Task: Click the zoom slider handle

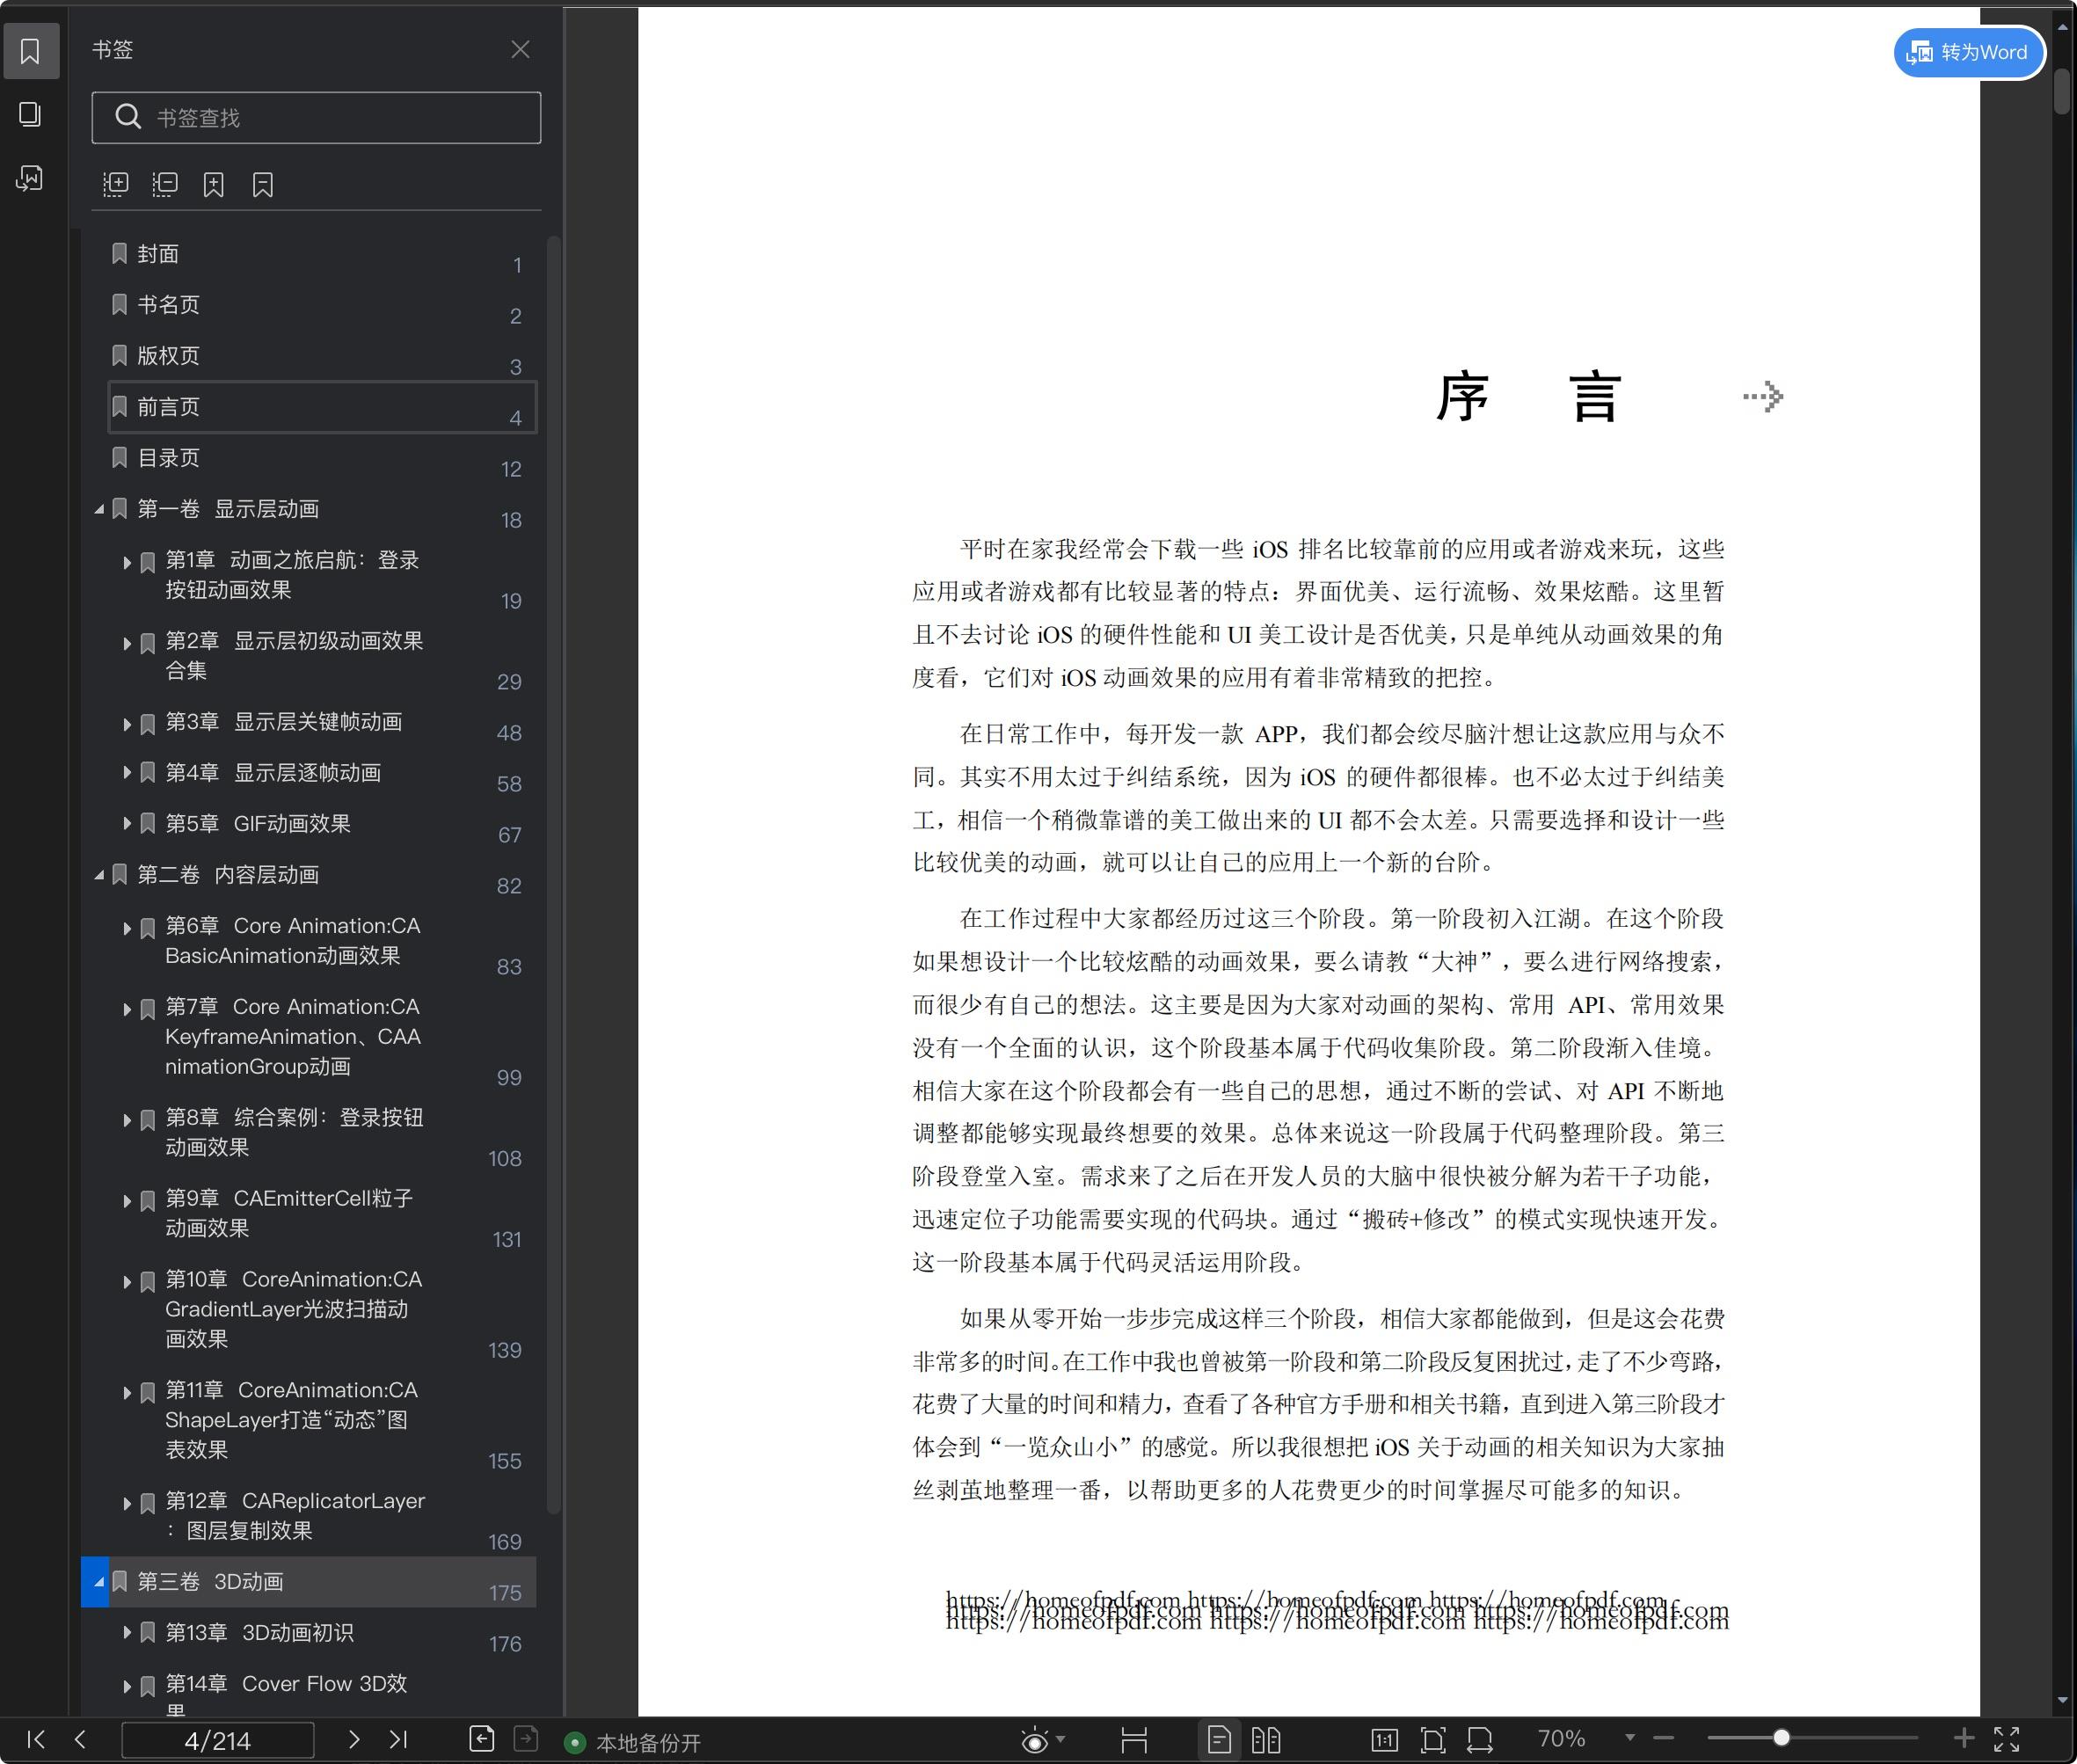Action: click(x=1781, y=1738)
